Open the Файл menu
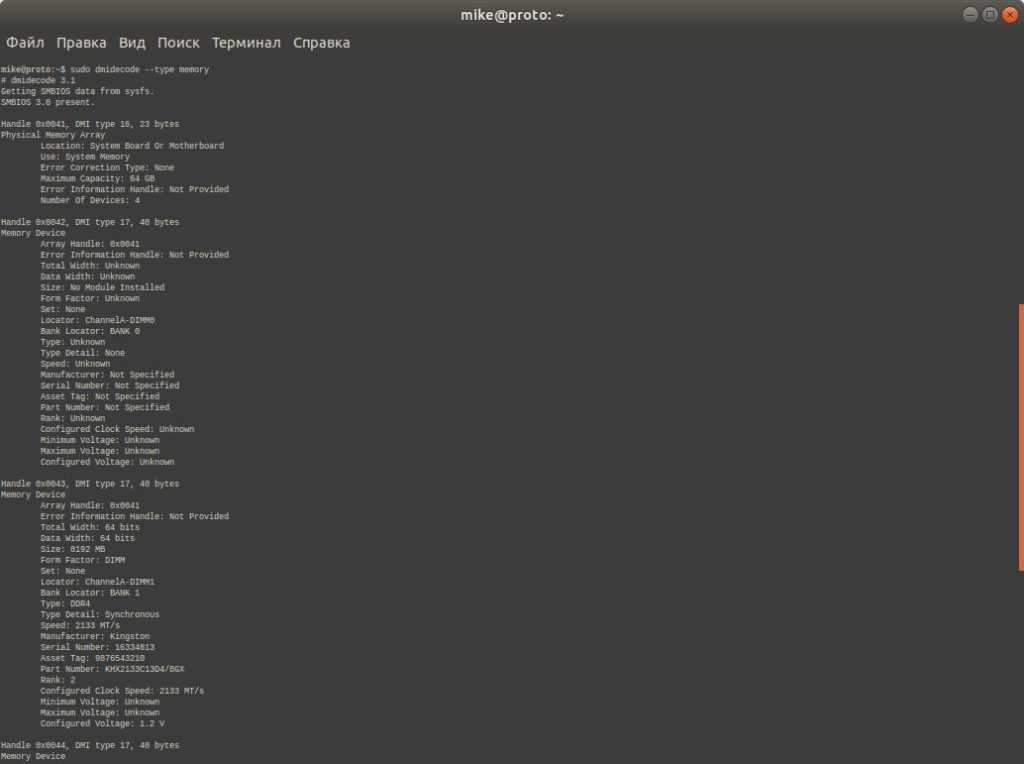 point(25,43)
